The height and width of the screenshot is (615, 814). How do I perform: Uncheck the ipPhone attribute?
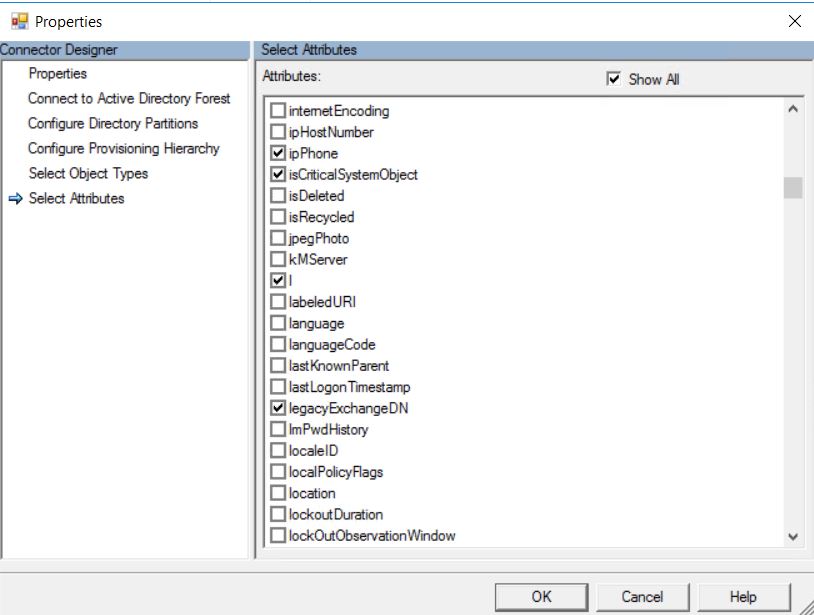pos(278,154)
